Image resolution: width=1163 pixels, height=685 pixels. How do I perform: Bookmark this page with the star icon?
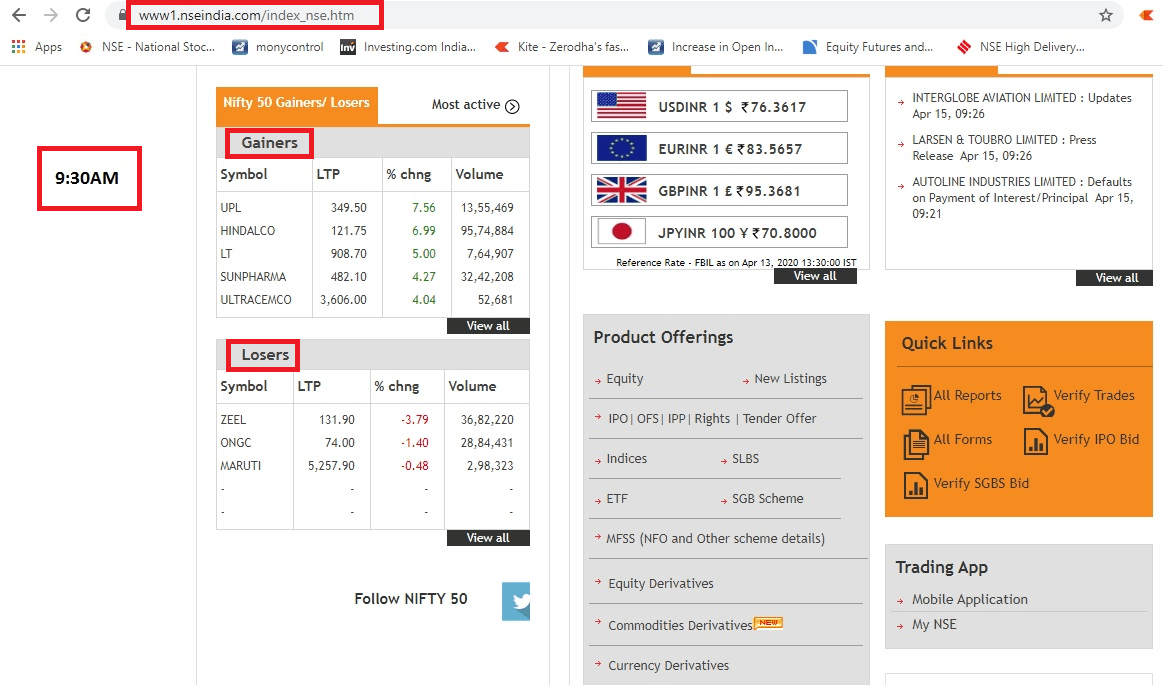point(1106,15)
